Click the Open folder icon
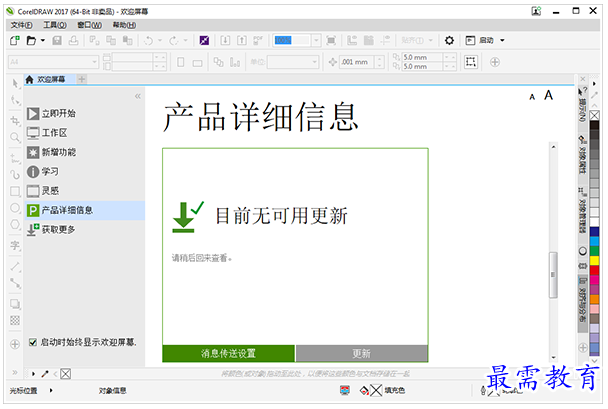This screenshot has width=608, height=409. click(31, 40)
